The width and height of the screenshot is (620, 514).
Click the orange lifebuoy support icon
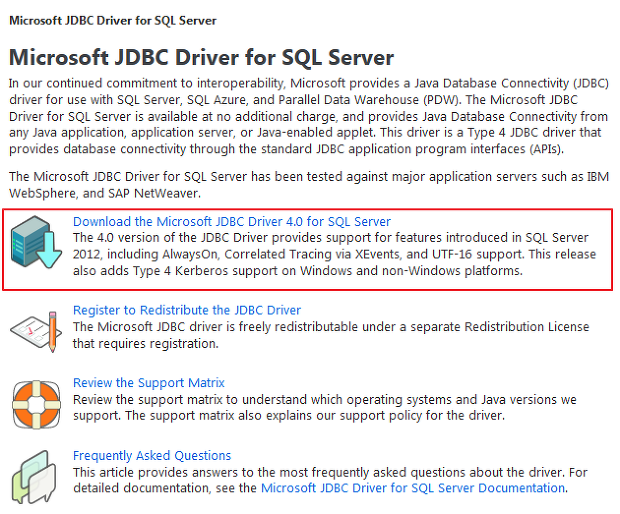pos(36,404)
